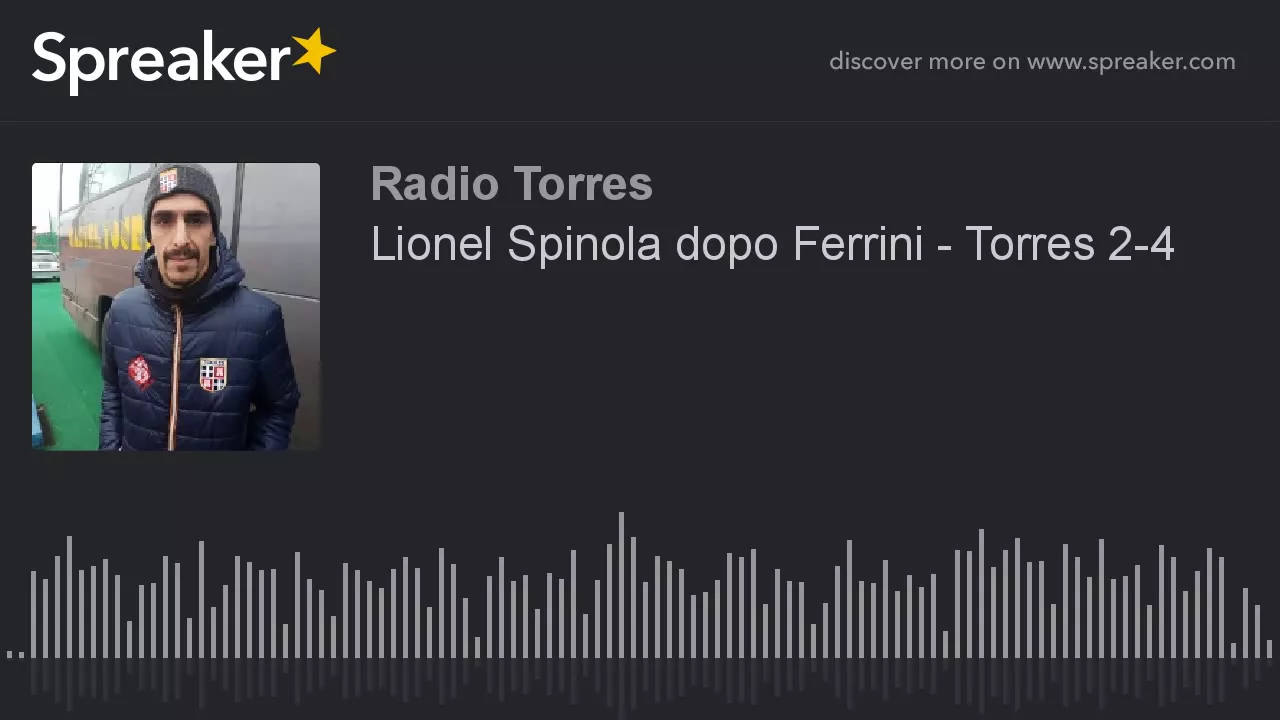Image resolution: width=1280 pixels, height=720 pixels.
Task: Click the green turf area in the photo
Action: (65, 370)
